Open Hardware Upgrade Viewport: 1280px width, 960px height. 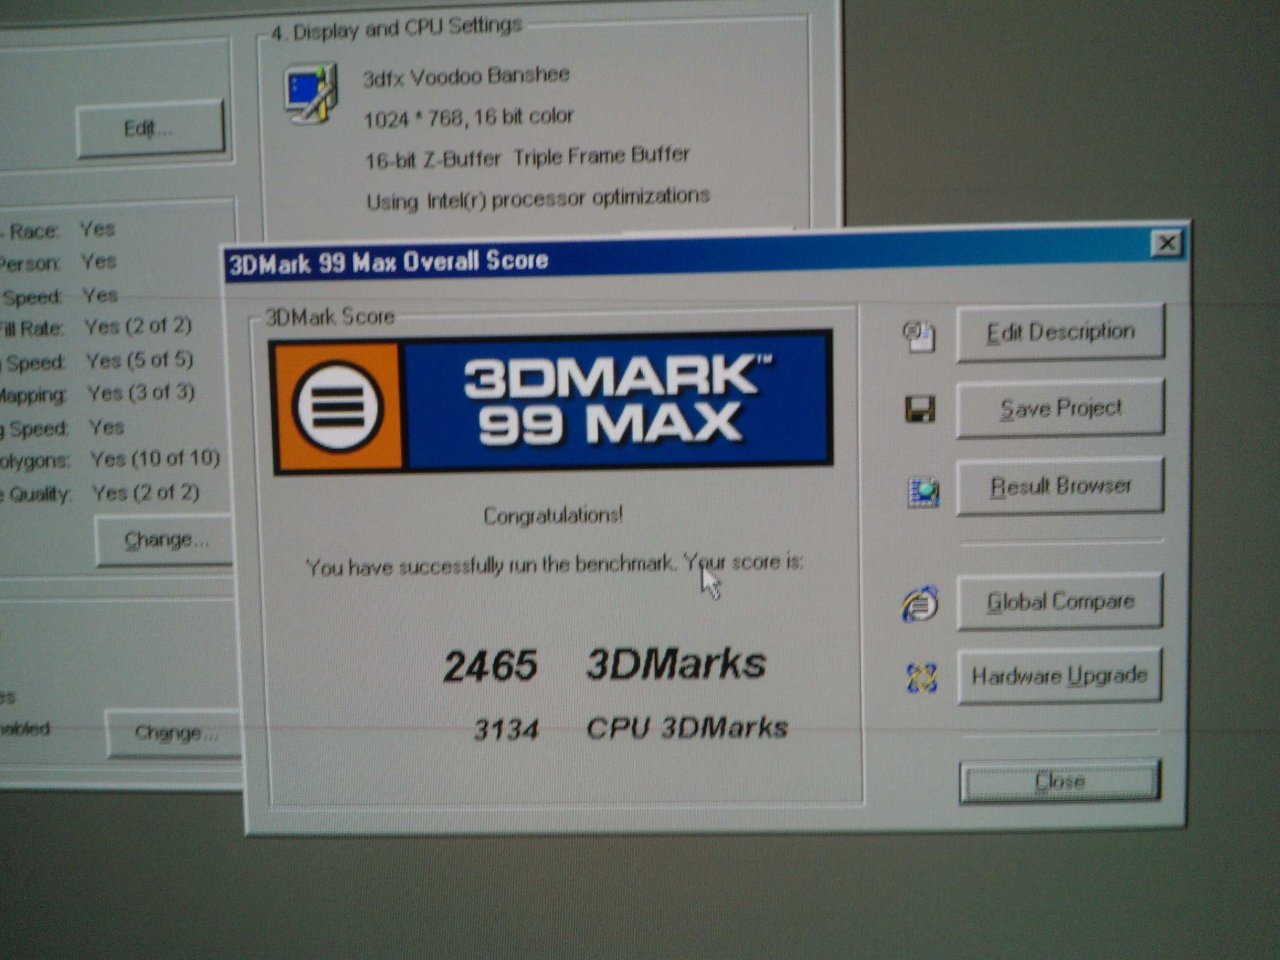(x=1060, y=676)
